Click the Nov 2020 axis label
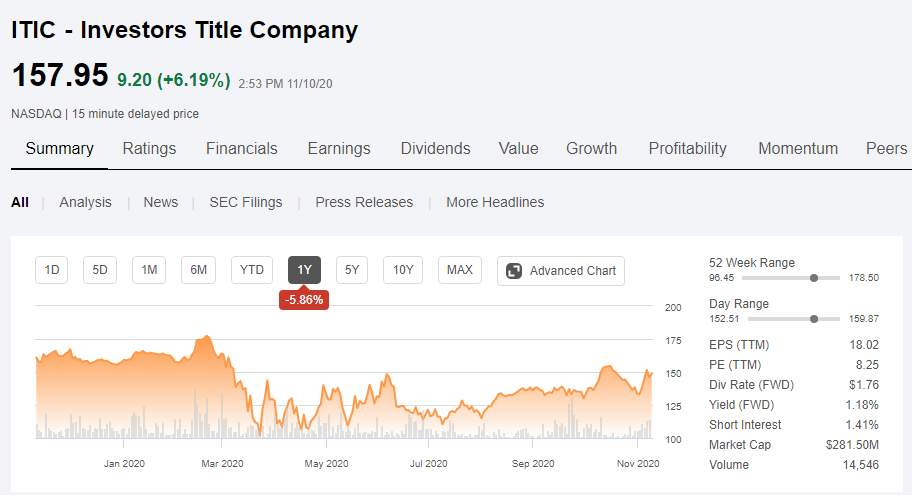912x495 pixels. coord(638,464)
